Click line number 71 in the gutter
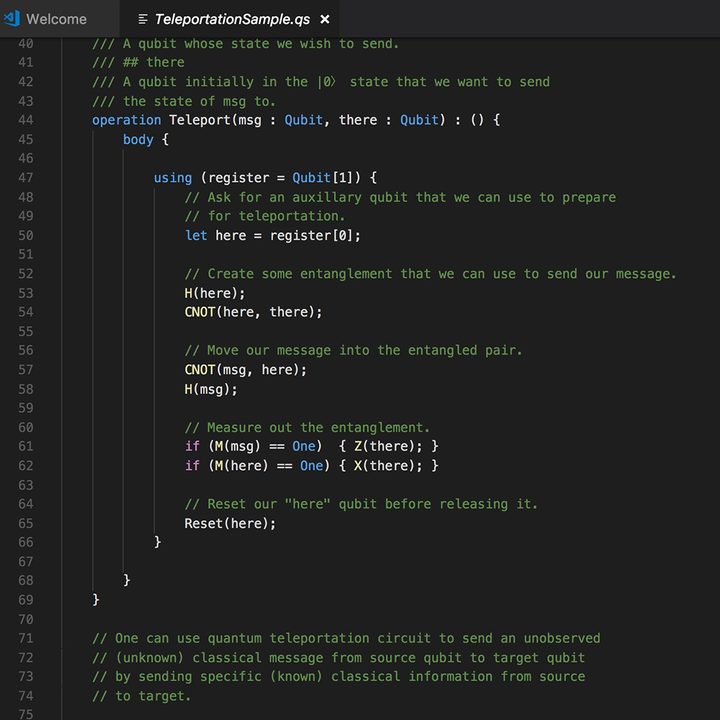720x720 pixels. click(x=26, y=638)
